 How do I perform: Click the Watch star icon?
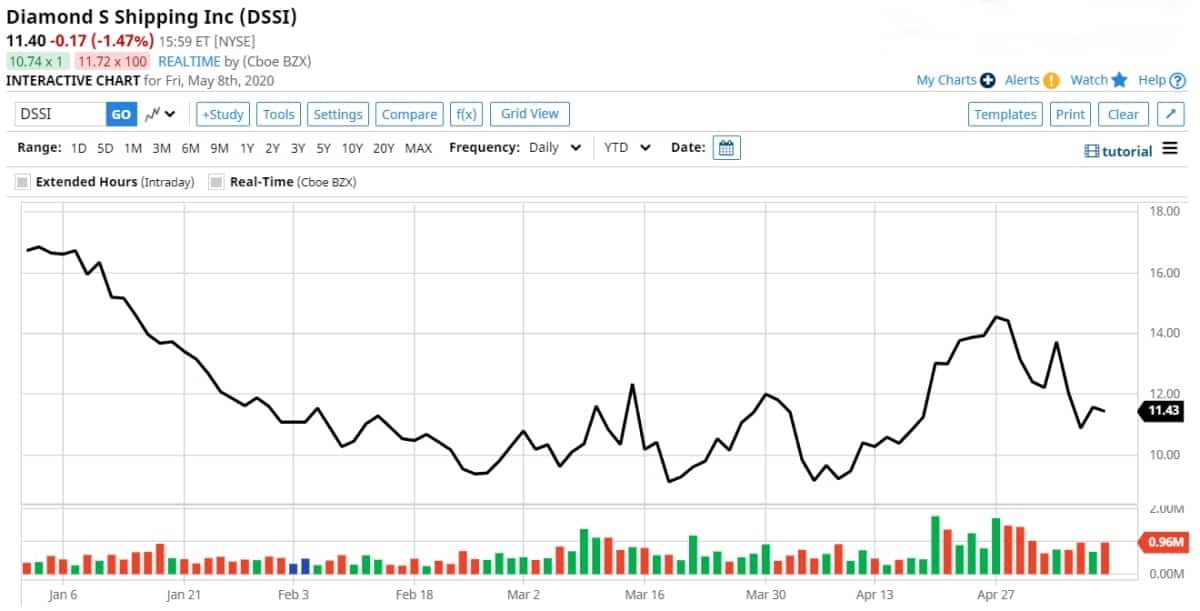click(x=1119, y=80)
